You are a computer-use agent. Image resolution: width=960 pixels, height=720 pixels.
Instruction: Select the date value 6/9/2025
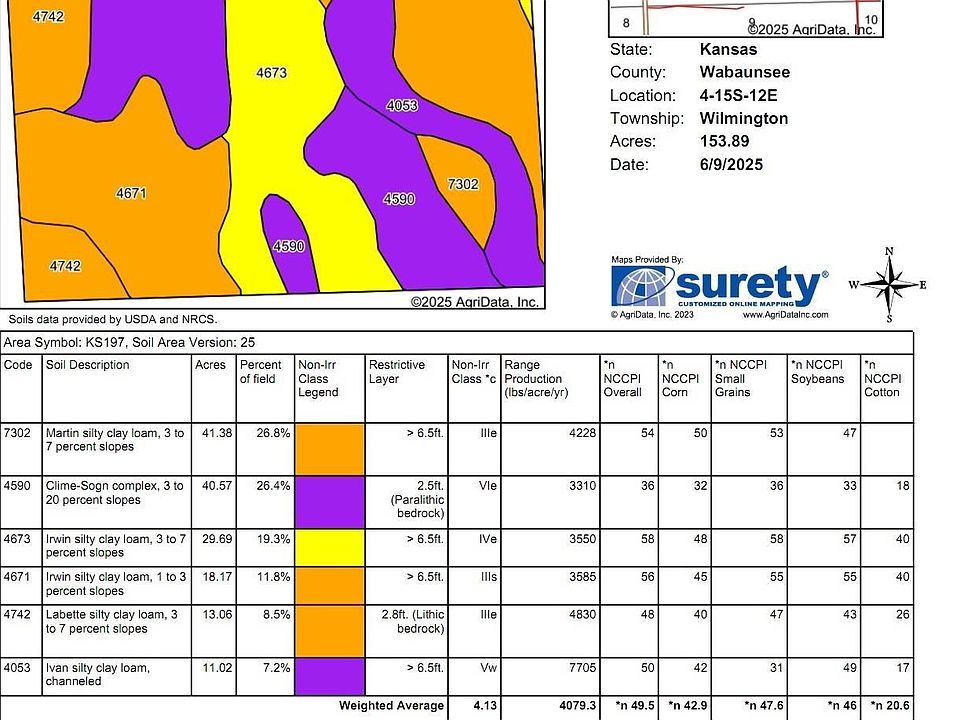pos(731,165)
